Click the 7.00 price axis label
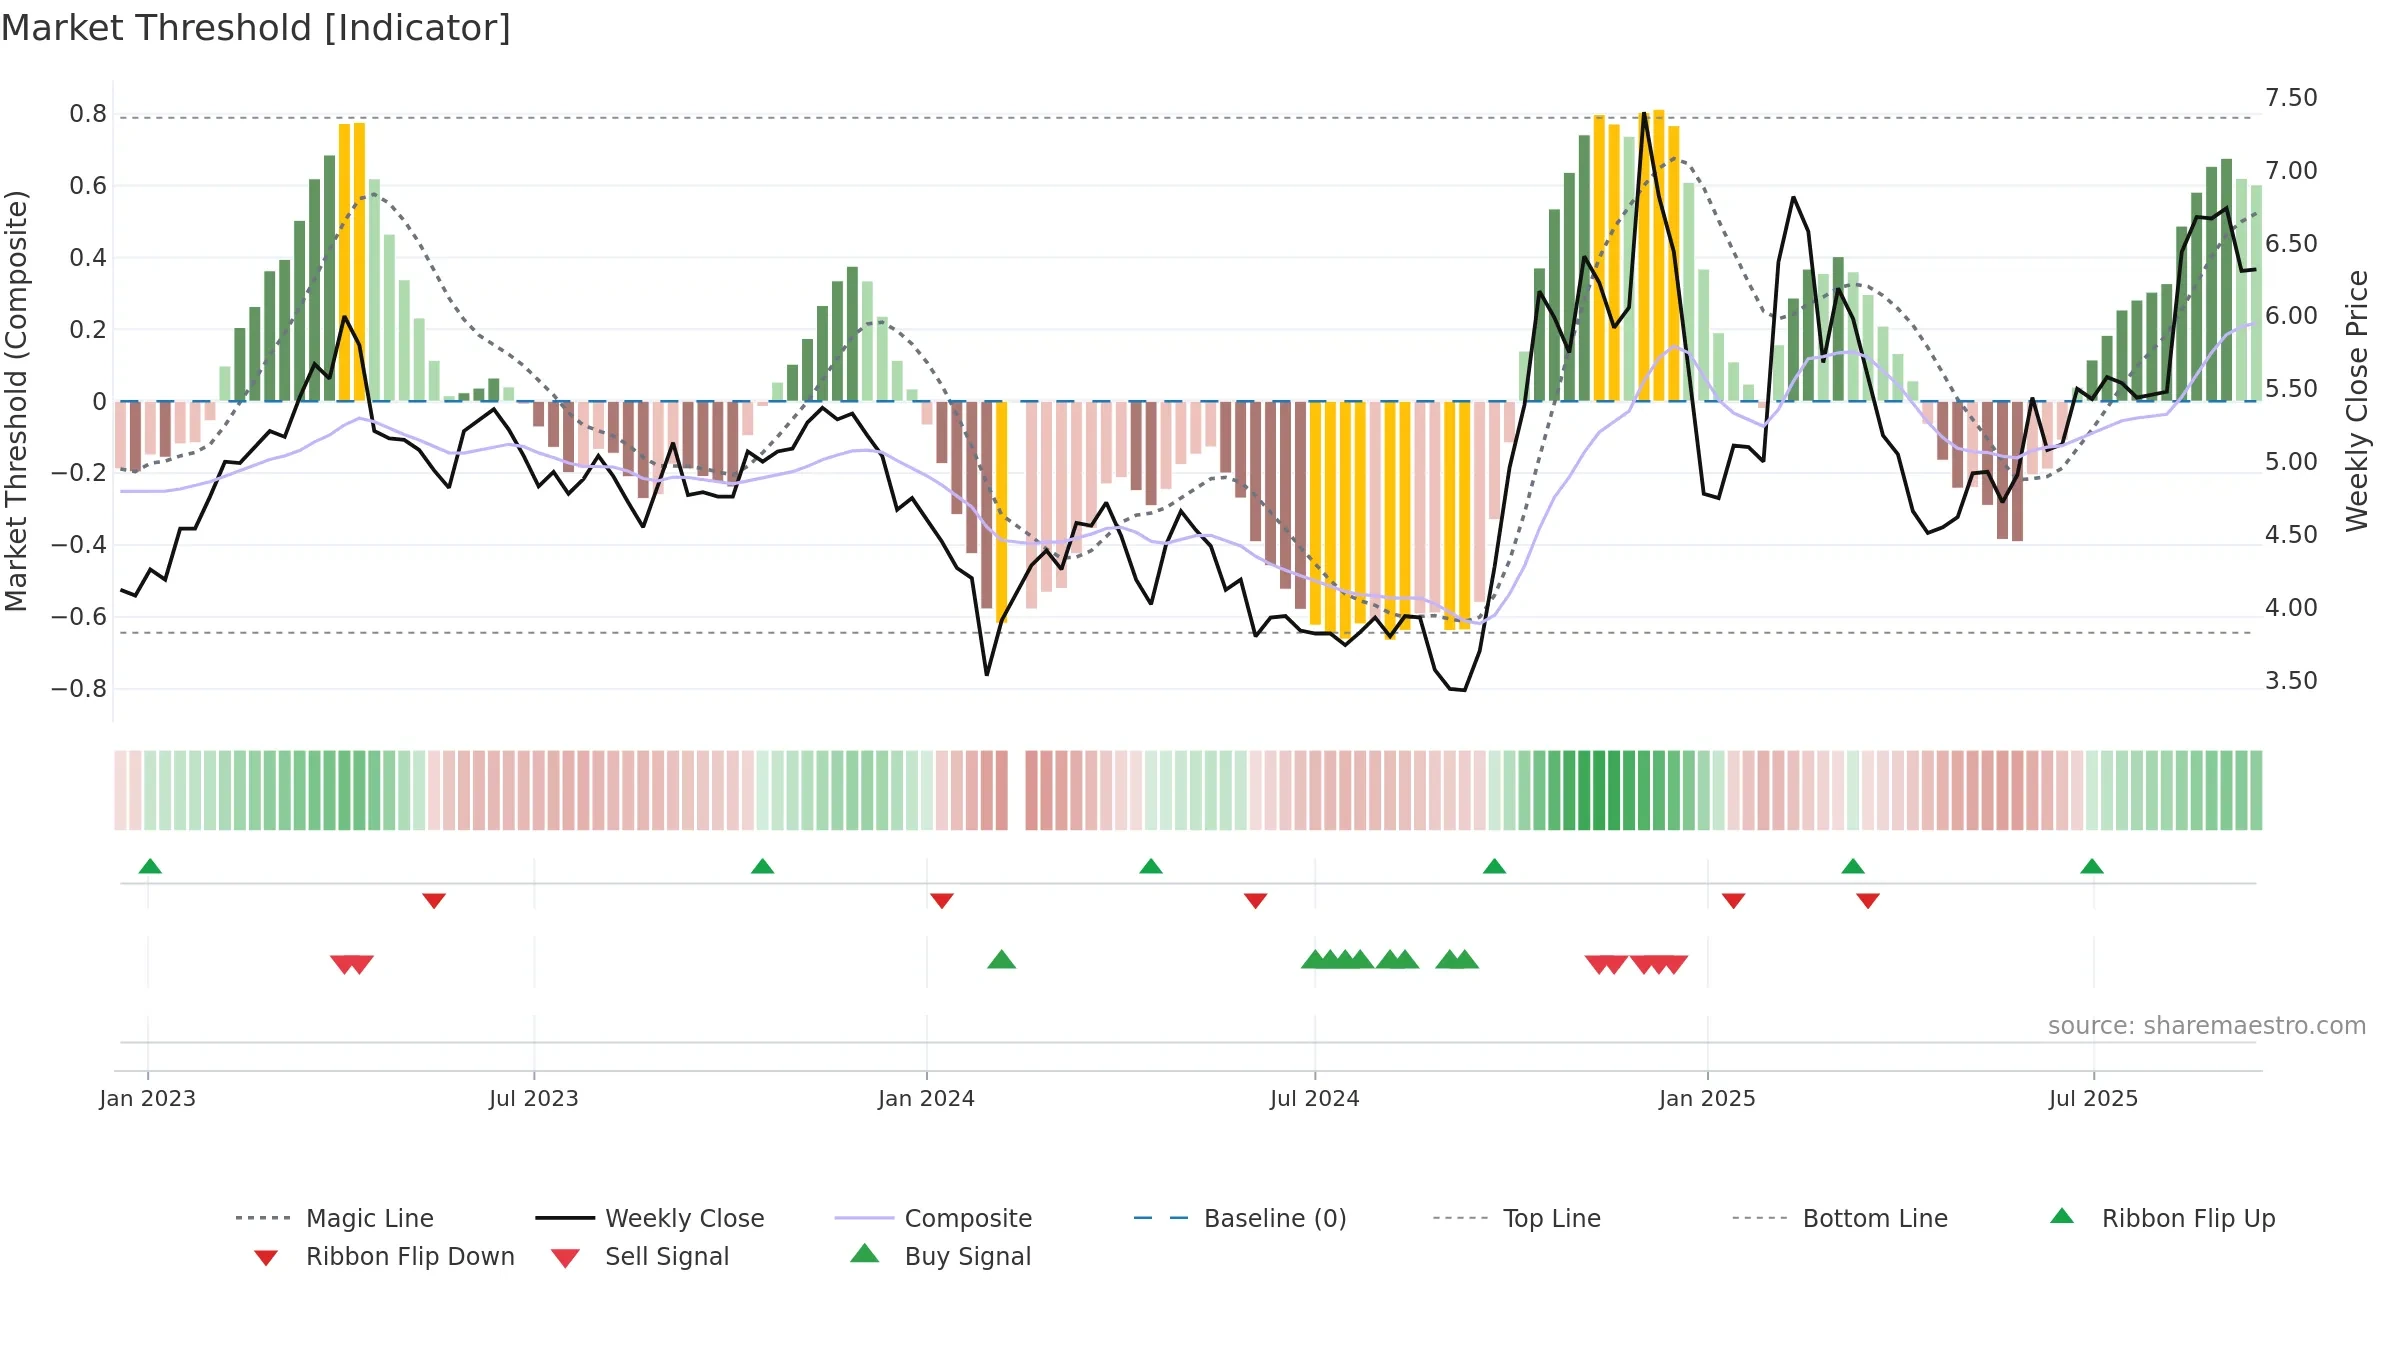 [2291, 171]
